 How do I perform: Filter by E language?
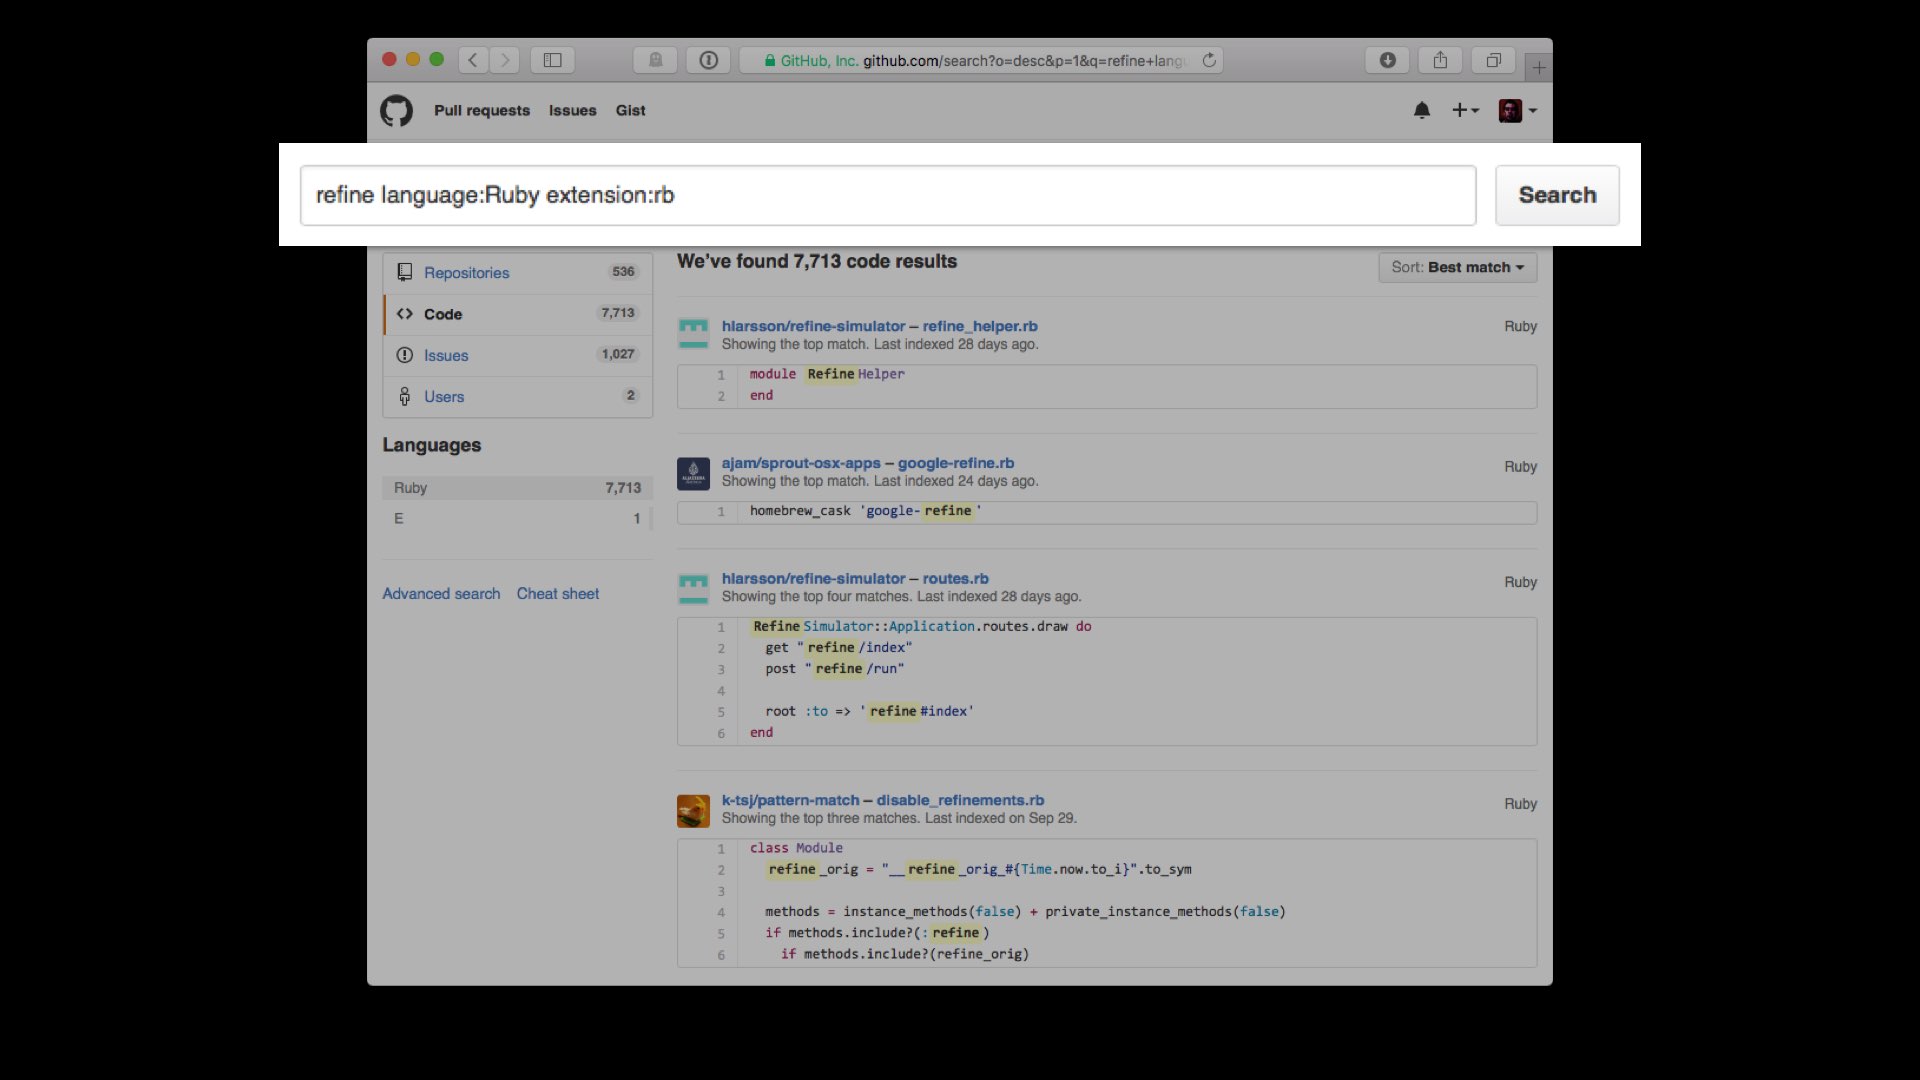pos(517,518)
